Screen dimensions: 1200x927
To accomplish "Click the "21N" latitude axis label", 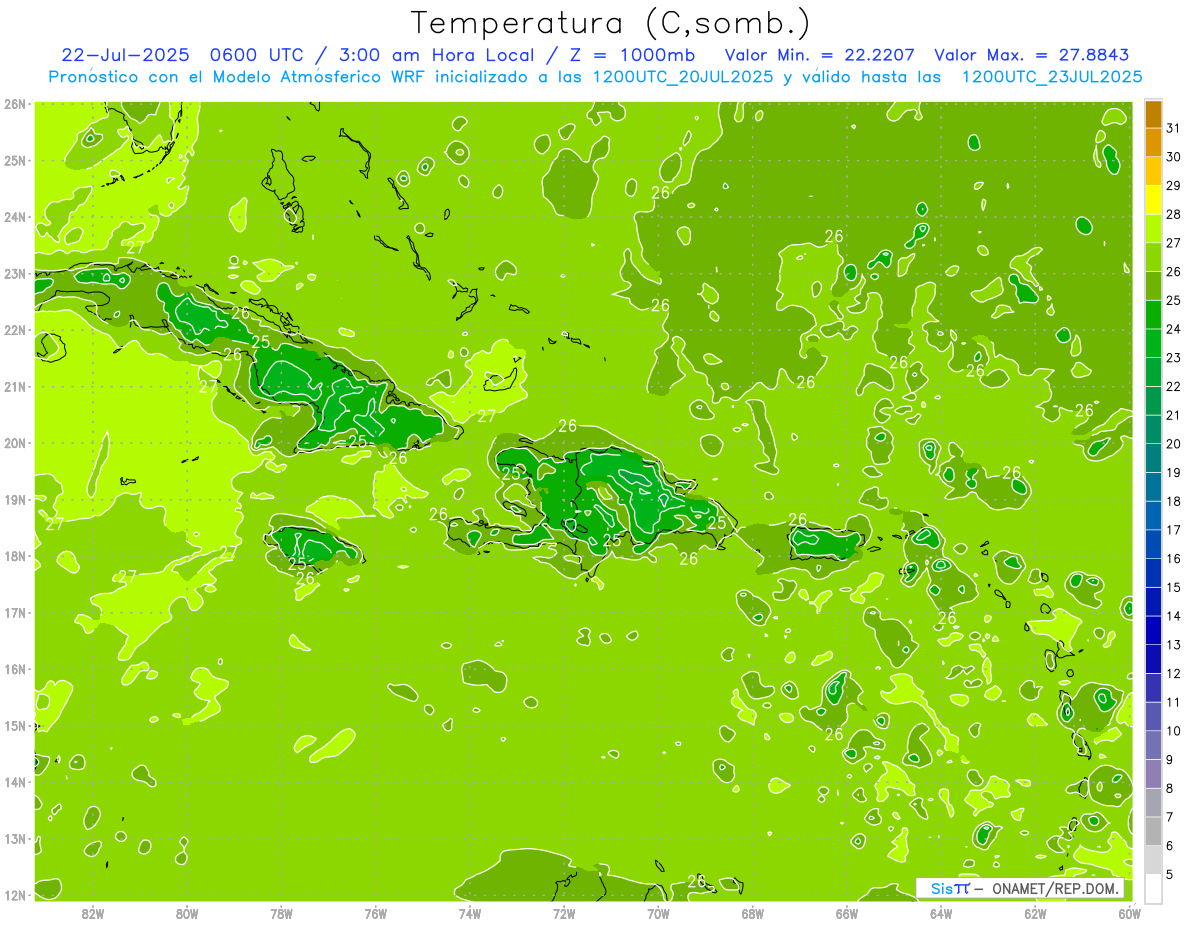I will (15, 387).
